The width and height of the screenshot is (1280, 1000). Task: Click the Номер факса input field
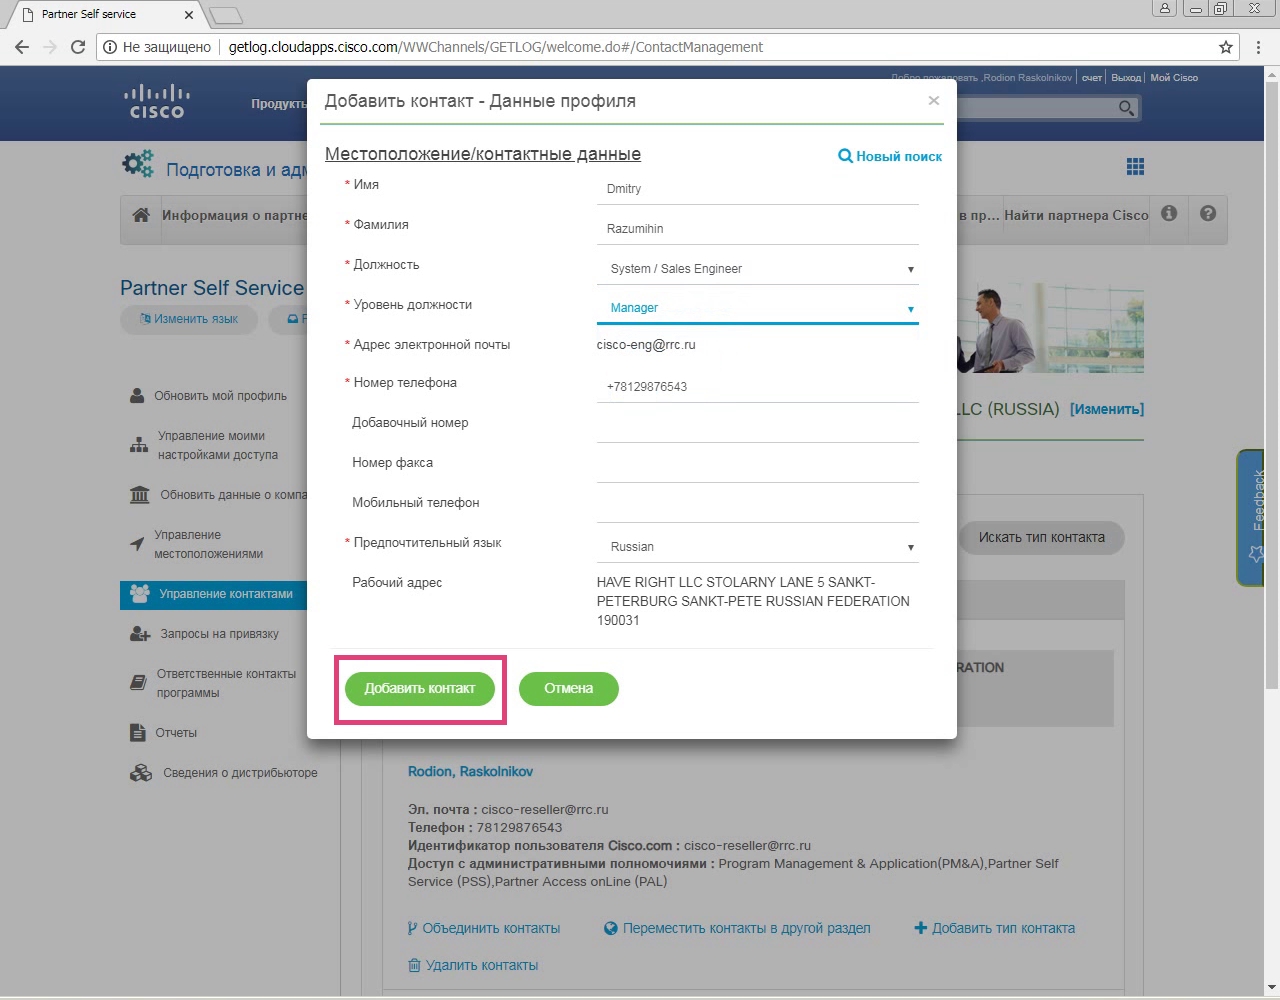tap(758, 467)
